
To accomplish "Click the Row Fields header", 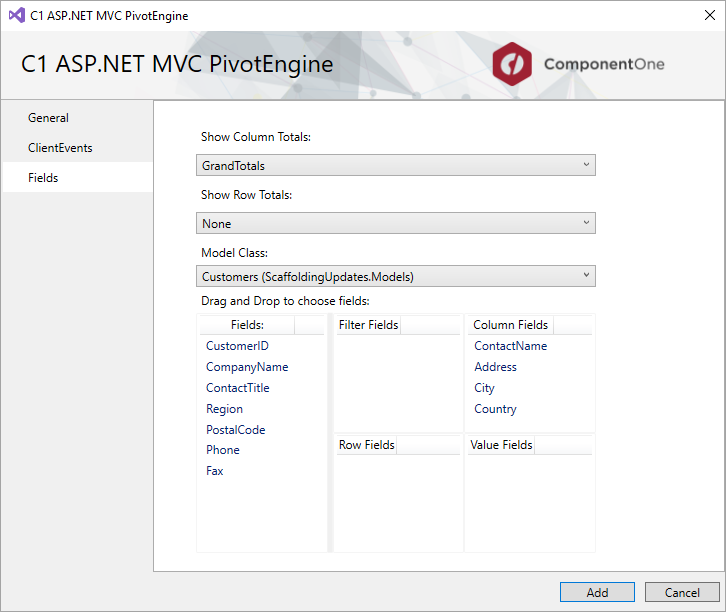I will pyautogui.click(x=367, y=445).
